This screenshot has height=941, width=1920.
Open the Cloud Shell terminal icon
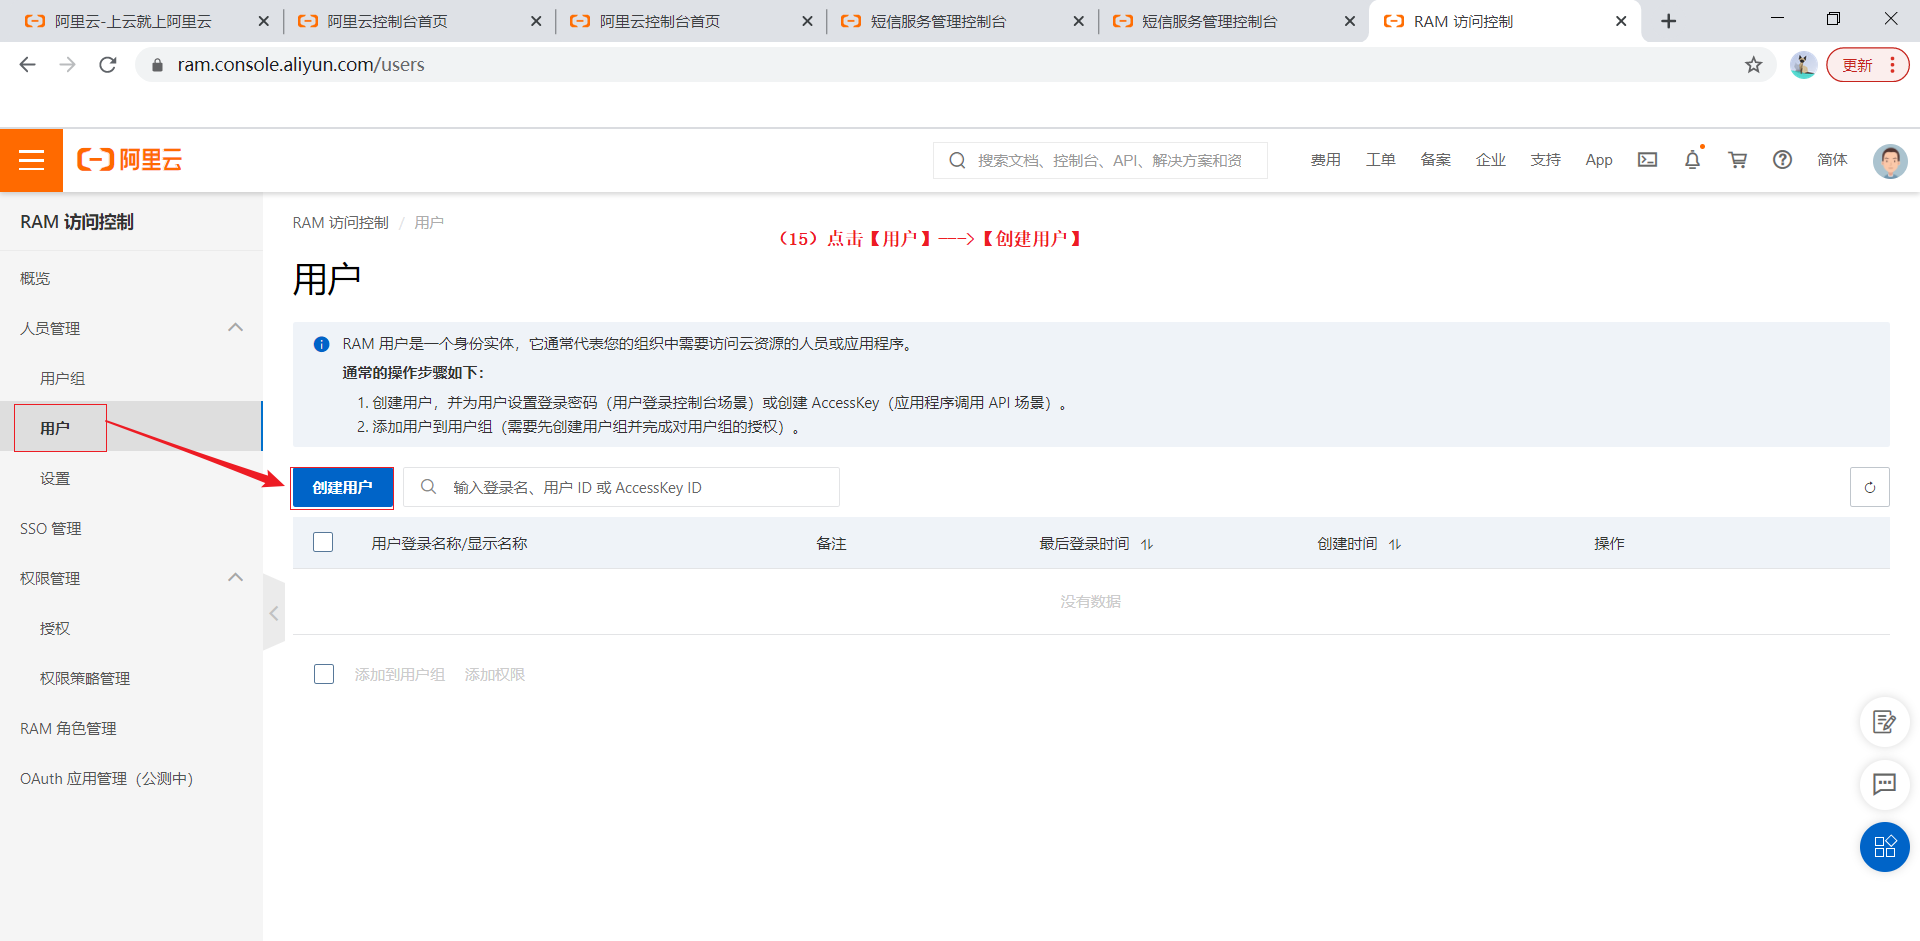[1647, 160]
